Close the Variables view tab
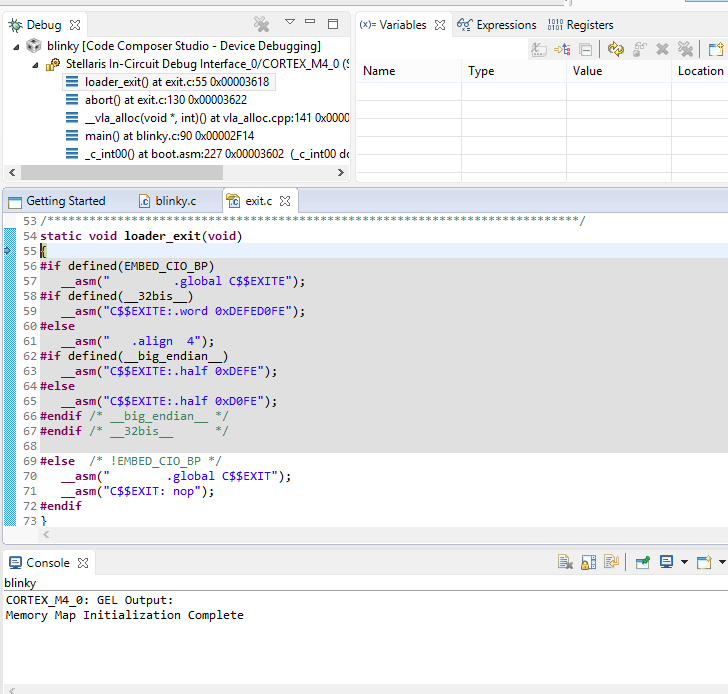Viewport: 728px width, 694px height. (x=440, y=25)
